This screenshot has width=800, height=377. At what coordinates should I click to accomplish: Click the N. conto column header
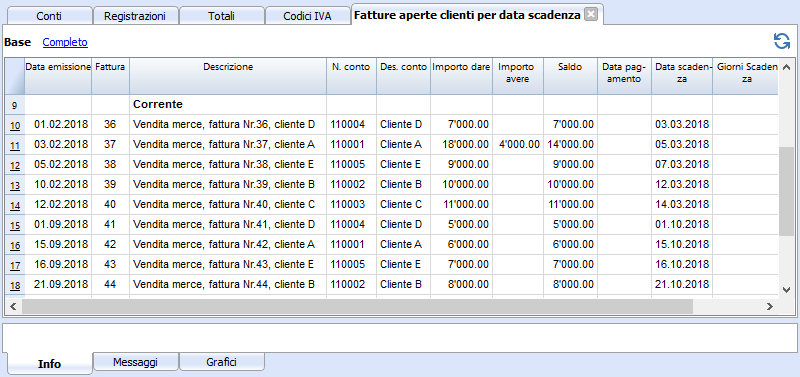point(352,76)
